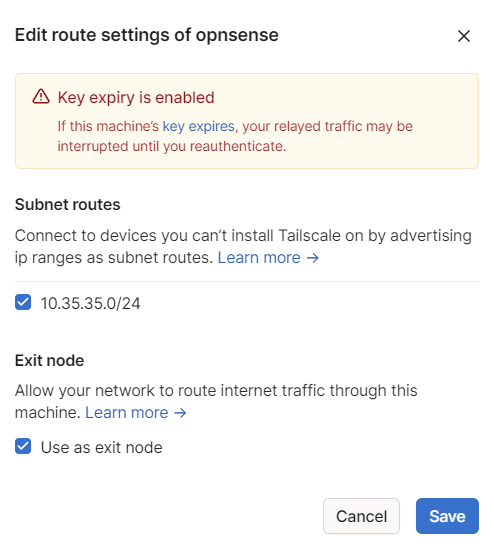
Task: Uncheck the 10.35.35.0/24 subnet route checkbox
Action: tap(23, 302)
